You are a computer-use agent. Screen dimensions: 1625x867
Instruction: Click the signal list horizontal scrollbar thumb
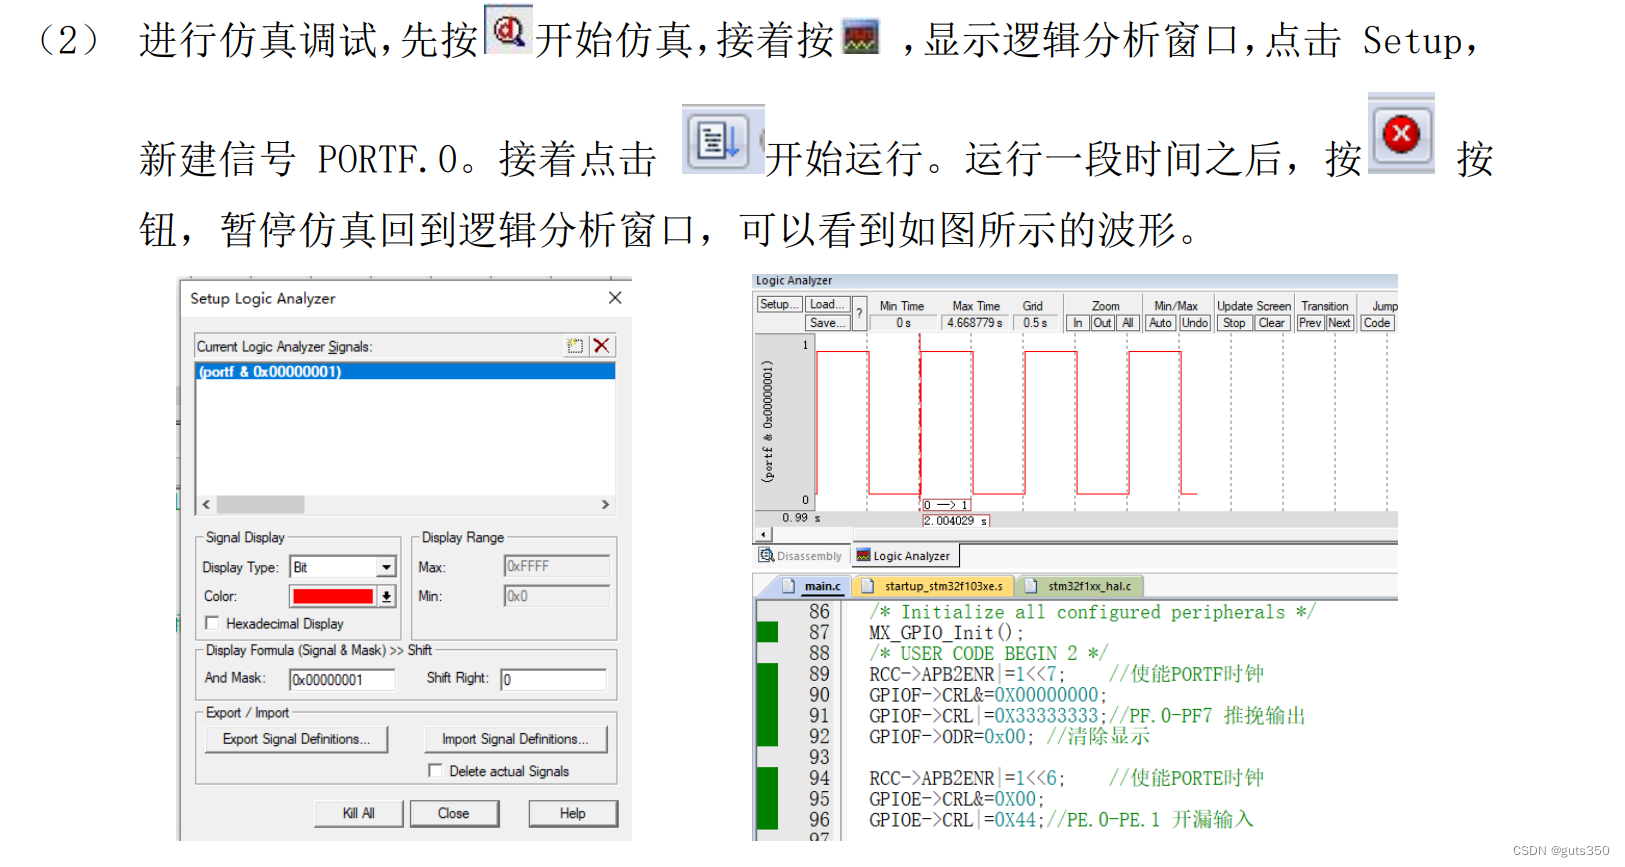(x=260, y=505)
